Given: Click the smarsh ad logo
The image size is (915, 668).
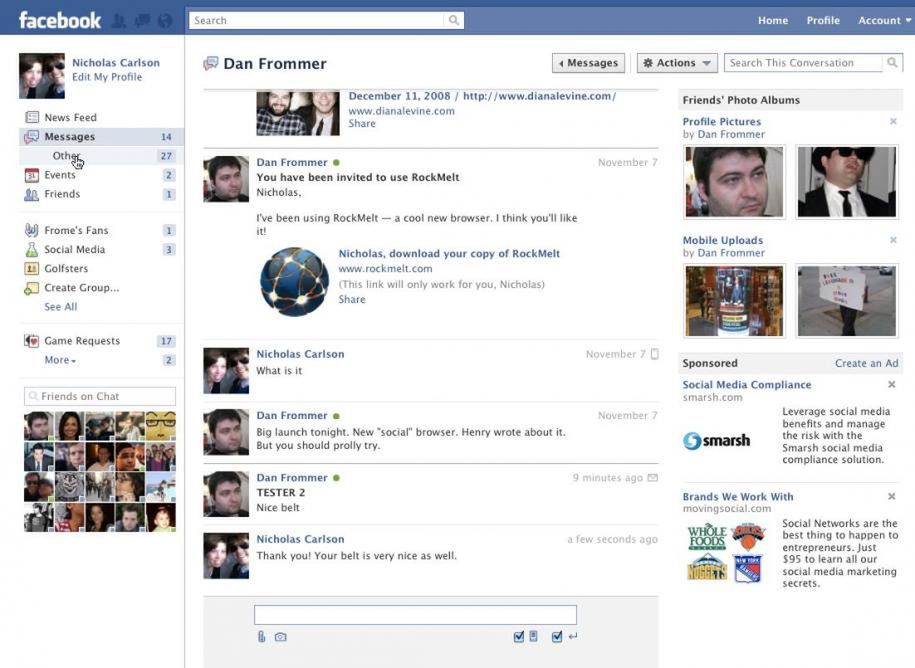Looking at the screenshot, I should tap(717, 440).
